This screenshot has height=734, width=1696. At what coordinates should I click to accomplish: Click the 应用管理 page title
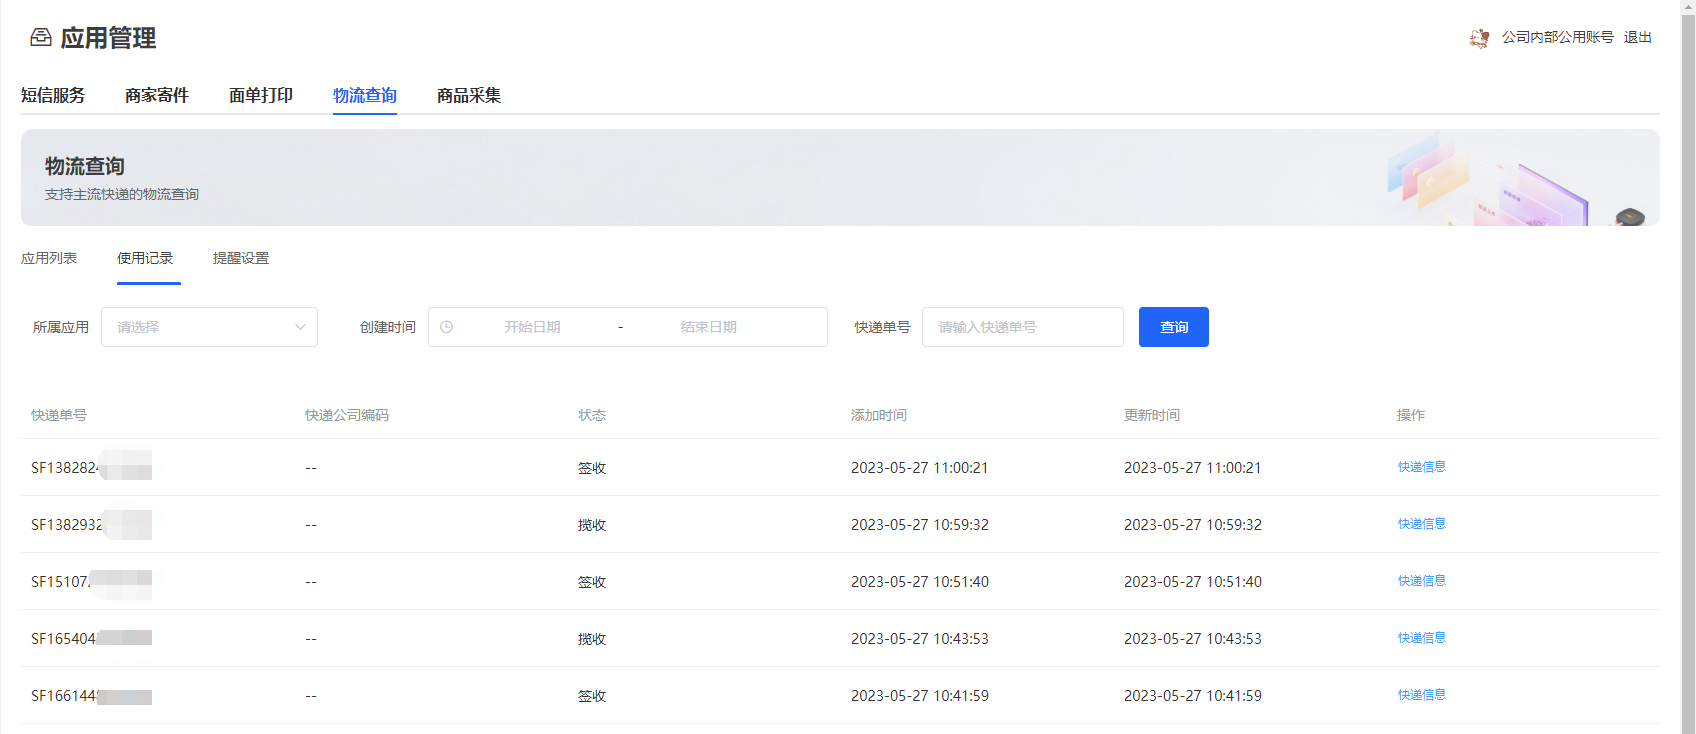coord(108,38)
